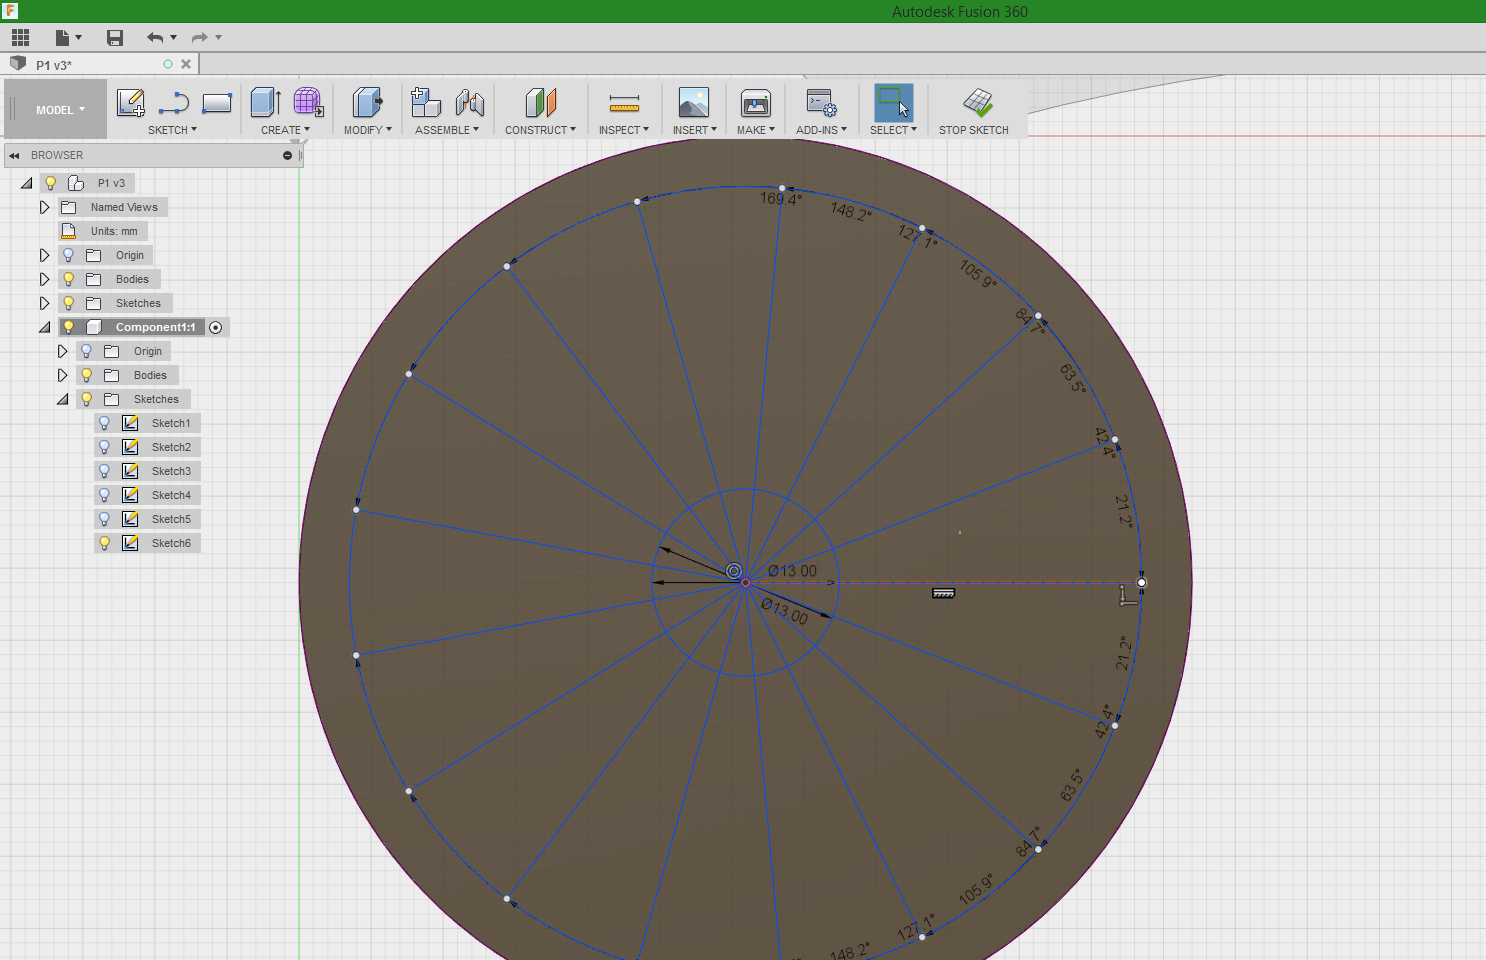Image resolution: width=1486 pixels, height=960 pixels.
Task: Collapse the P1 v3 root node
Action: pos(26,183)
